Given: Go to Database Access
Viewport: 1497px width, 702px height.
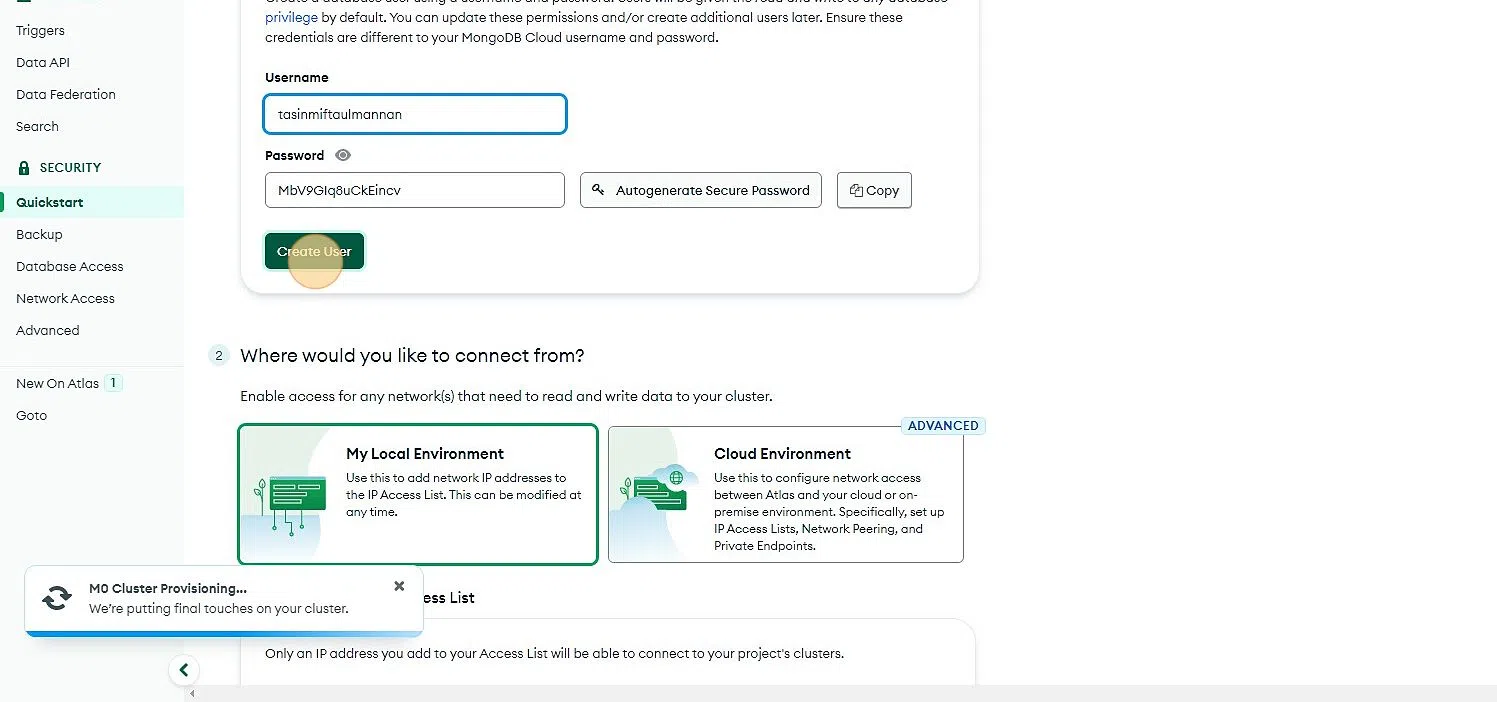Looking at the screenshot, I should click(x=70, y=266).
